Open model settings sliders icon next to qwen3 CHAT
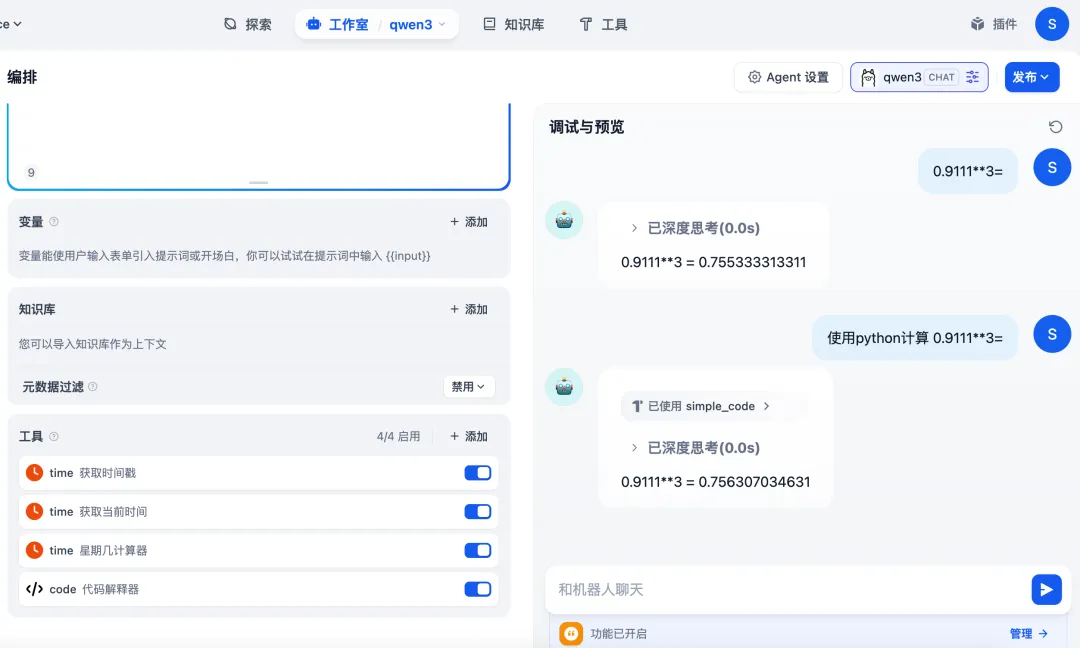The image size is (1080, 648). coord(971,77)
